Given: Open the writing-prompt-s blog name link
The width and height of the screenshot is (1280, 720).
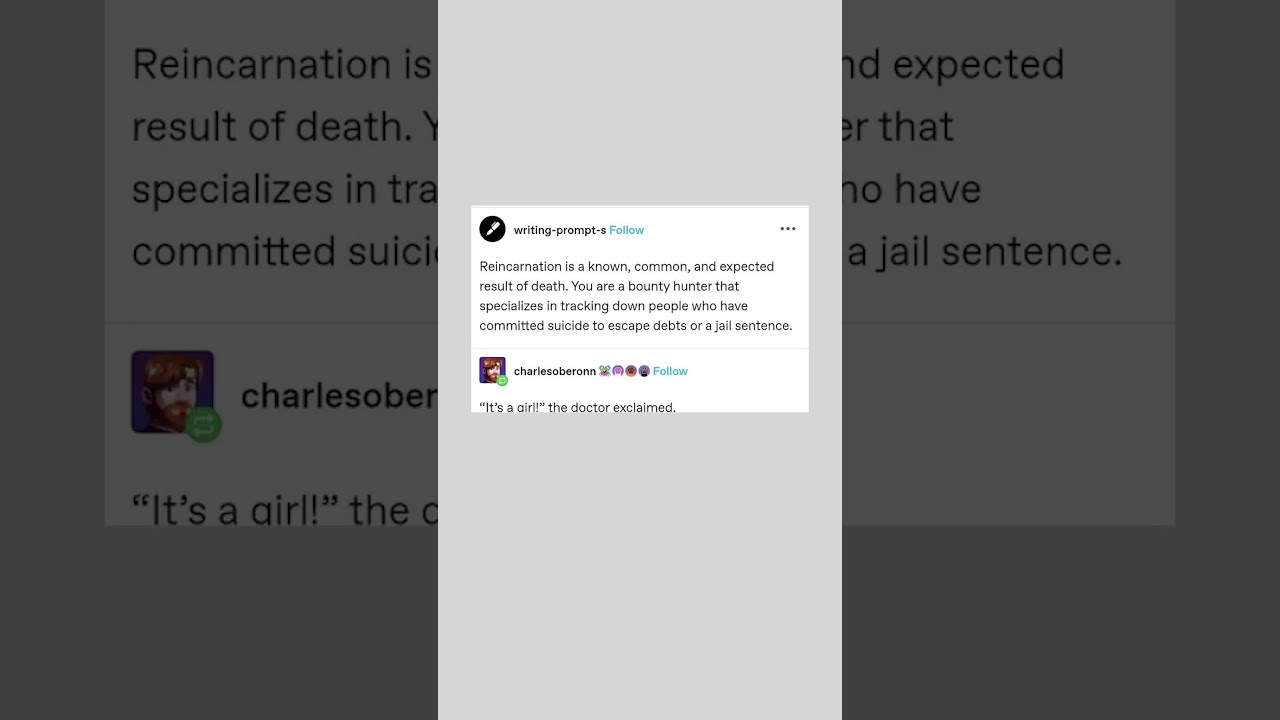Looking at the screenshot, I should click(560, 230).
